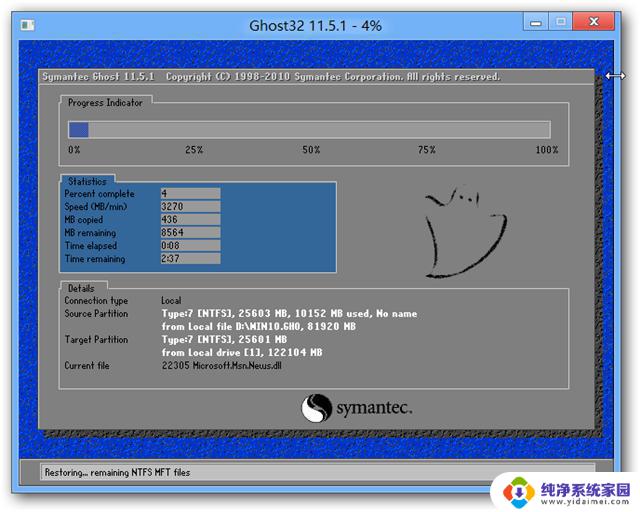640x512 pixels.
Task: Click the Percent complete label
Action: coord(99,194)
